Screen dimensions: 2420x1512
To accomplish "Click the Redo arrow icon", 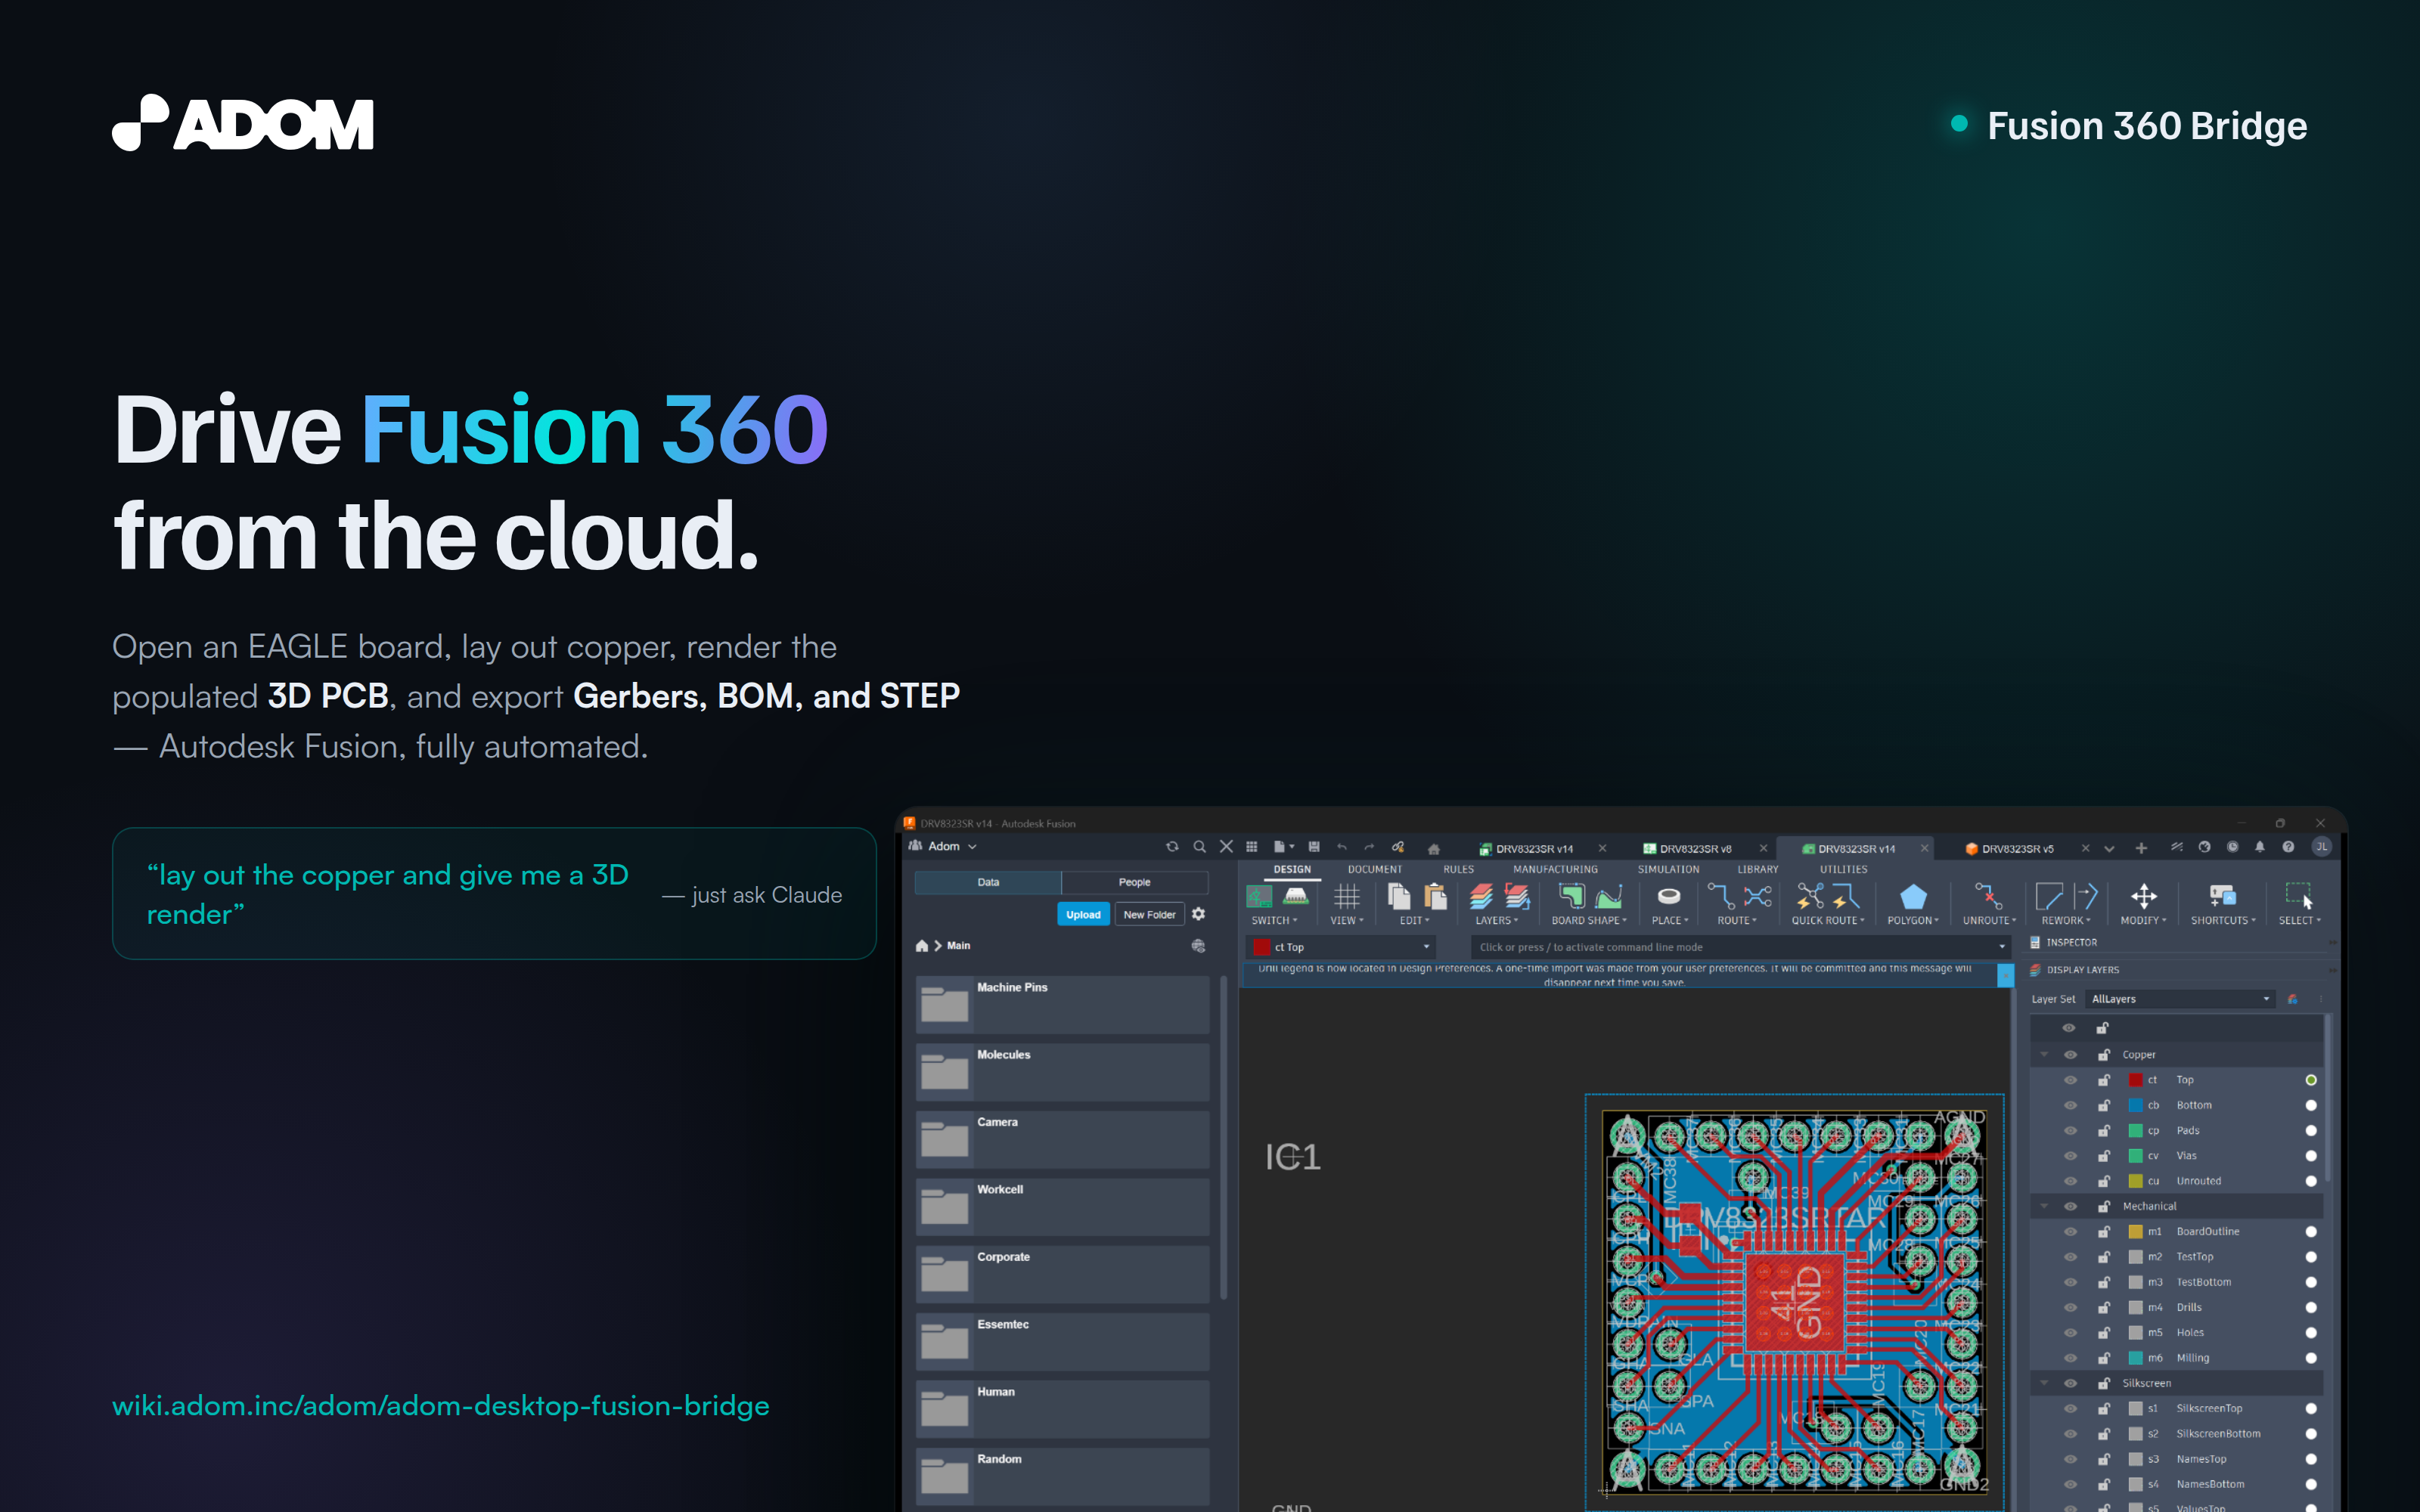I will pos(1369,847).
